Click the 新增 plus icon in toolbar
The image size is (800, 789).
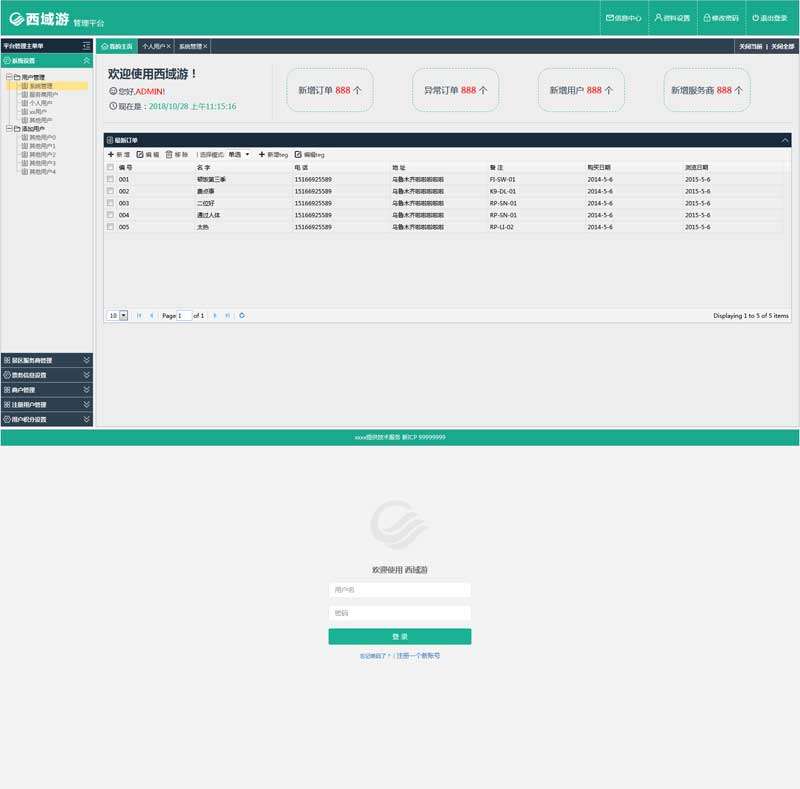point(111,155)
